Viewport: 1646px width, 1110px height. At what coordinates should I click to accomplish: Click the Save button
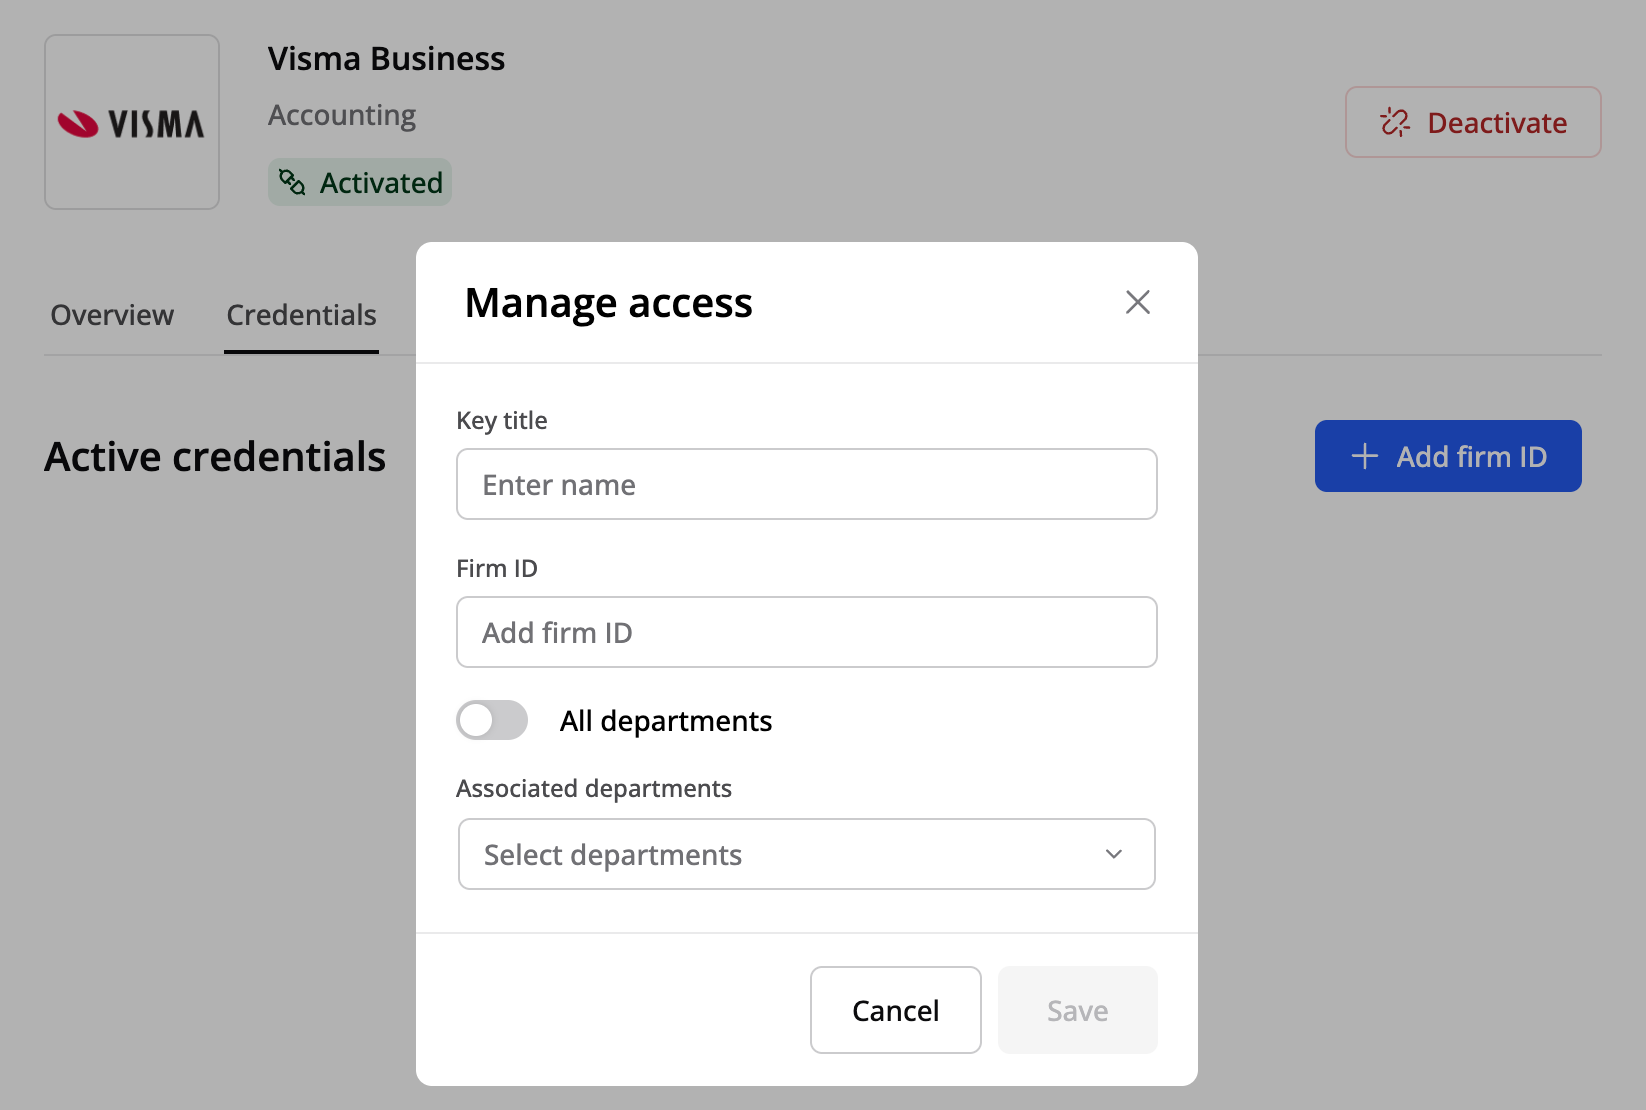click(x=1077, y=1010)
